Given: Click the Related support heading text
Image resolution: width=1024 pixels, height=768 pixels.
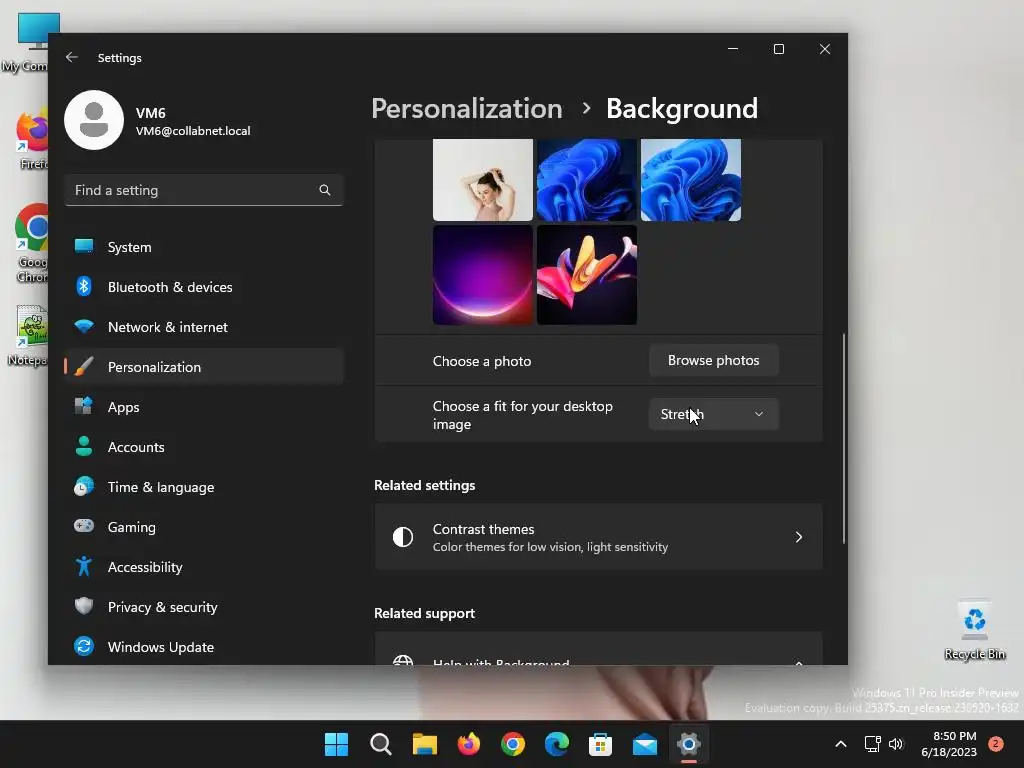Looking at the screenshot, I should [x=424, y=613].
